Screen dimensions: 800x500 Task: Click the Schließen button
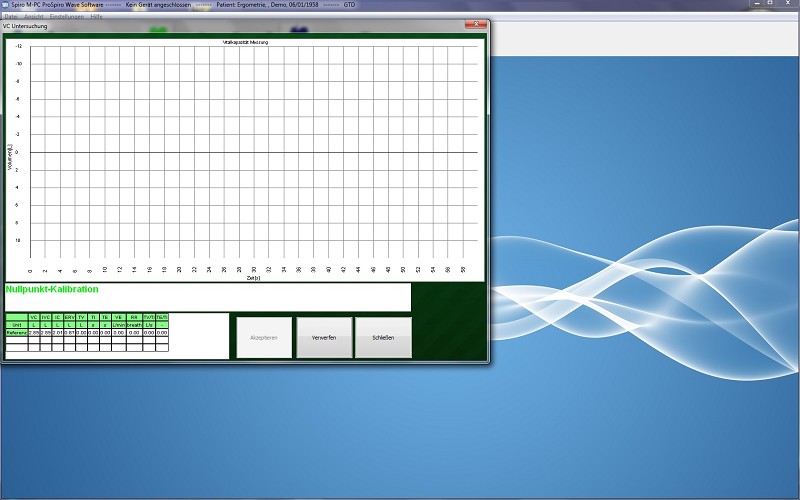click(383, 338)
